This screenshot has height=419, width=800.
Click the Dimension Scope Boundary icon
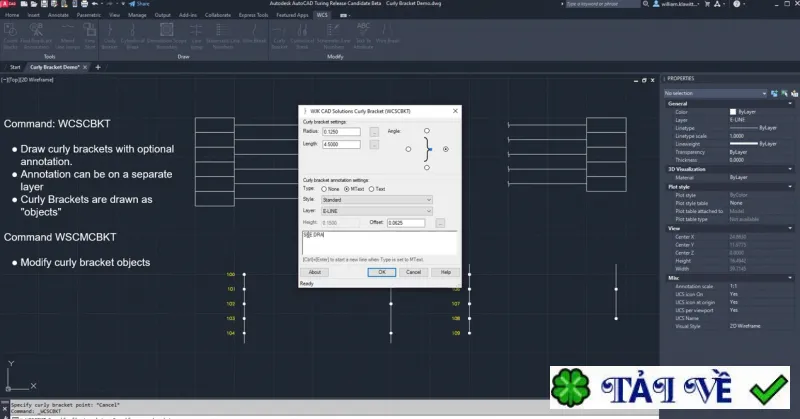pos(166,36)
